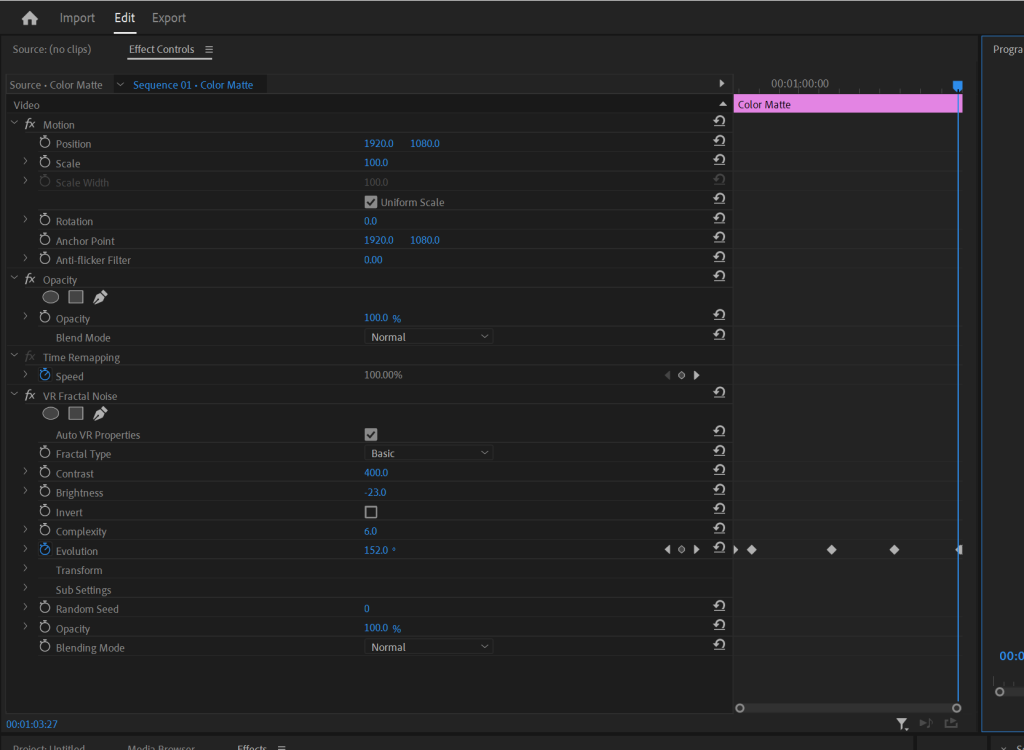Expand the Scale parameter
This screenshot has height=750, width=1024.
(x=25, y=161)
